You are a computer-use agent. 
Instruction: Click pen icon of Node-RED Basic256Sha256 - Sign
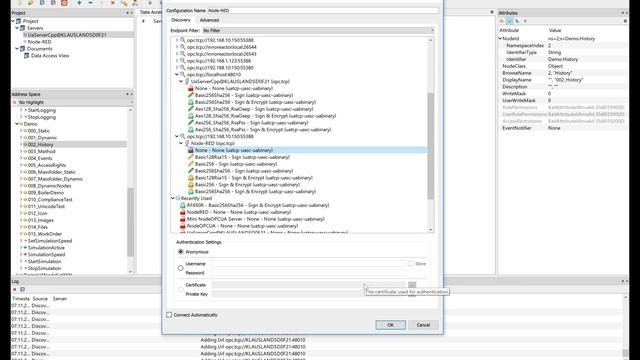(x=191, y=171)
